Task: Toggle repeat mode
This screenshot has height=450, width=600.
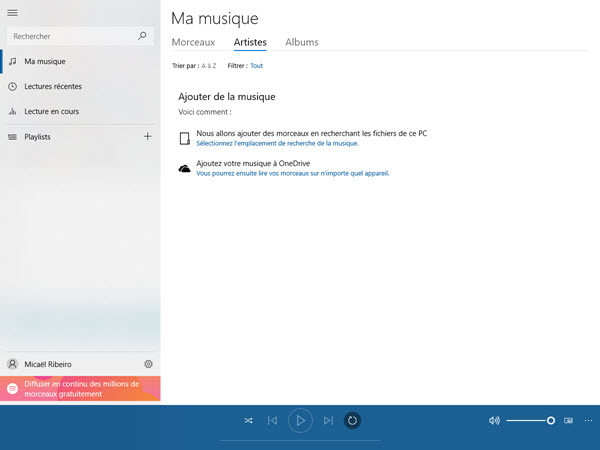Action: tap(352, 421)
